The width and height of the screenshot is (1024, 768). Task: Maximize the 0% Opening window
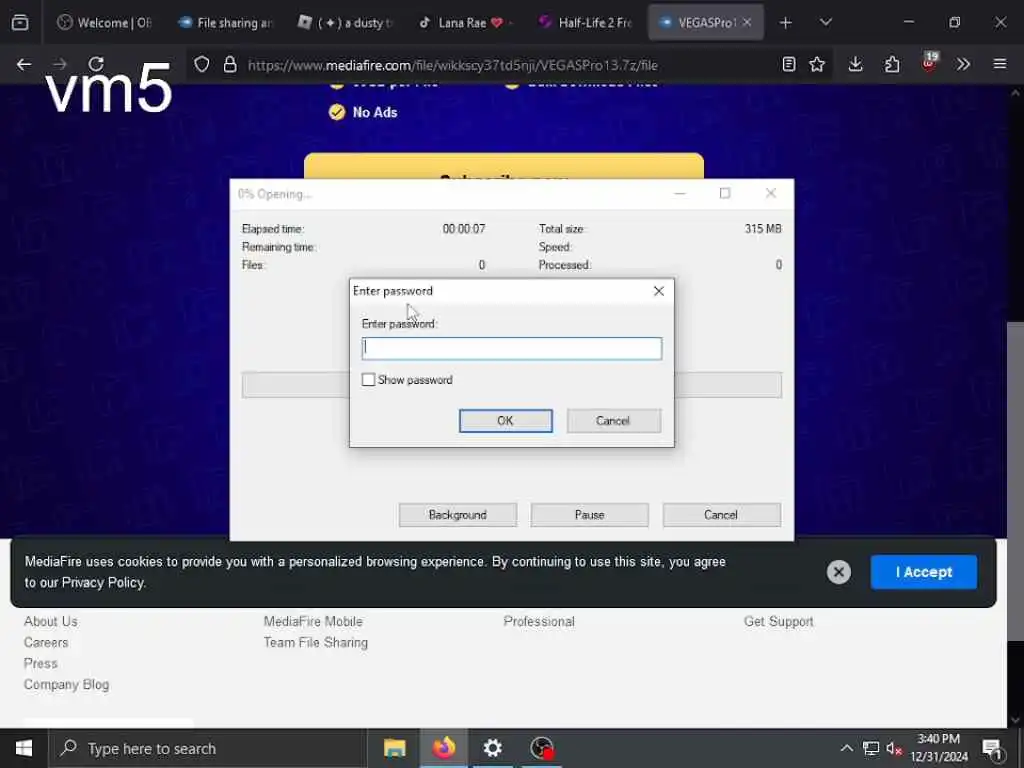725,193
